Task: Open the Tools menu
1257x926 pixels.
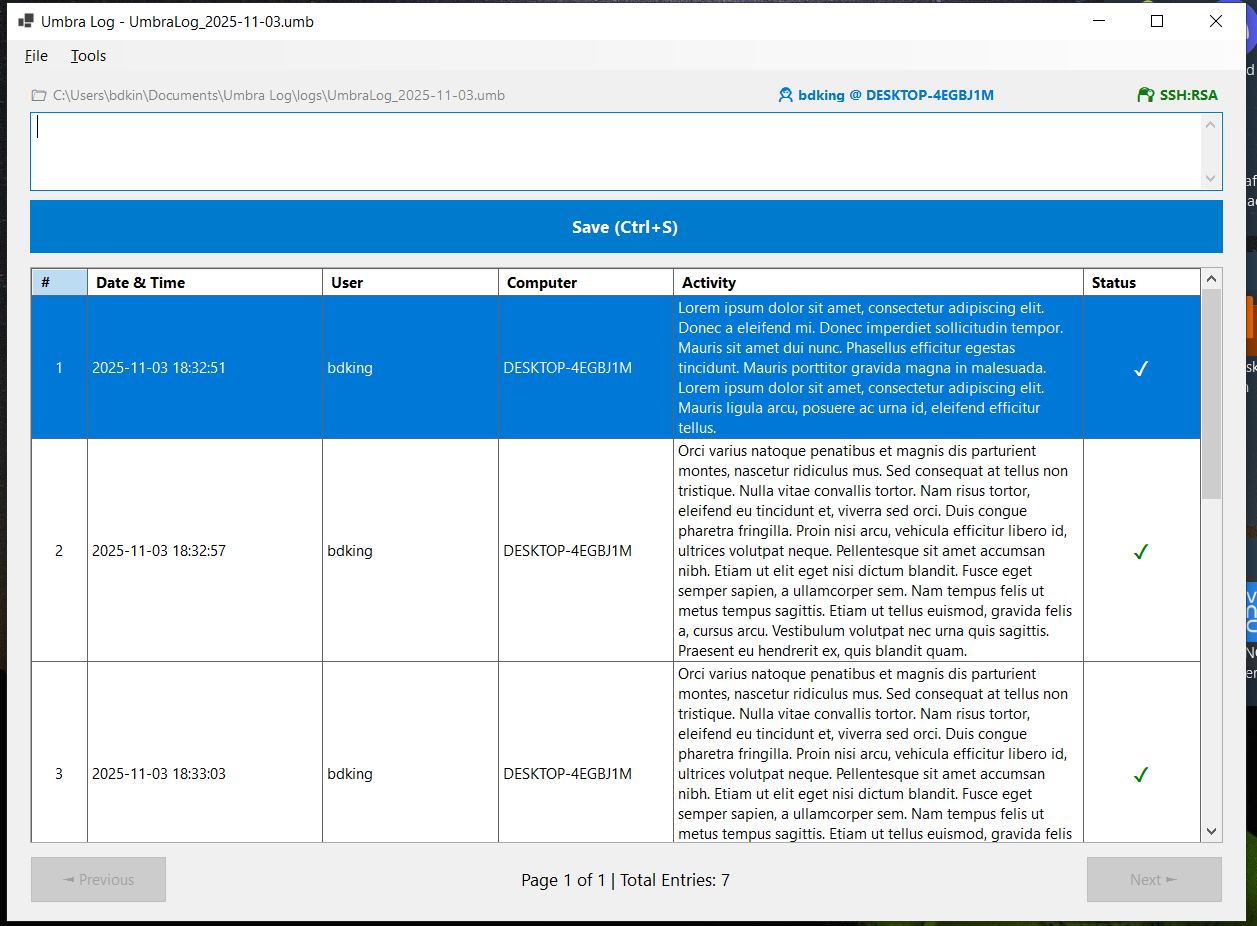Action: (88, 56)
